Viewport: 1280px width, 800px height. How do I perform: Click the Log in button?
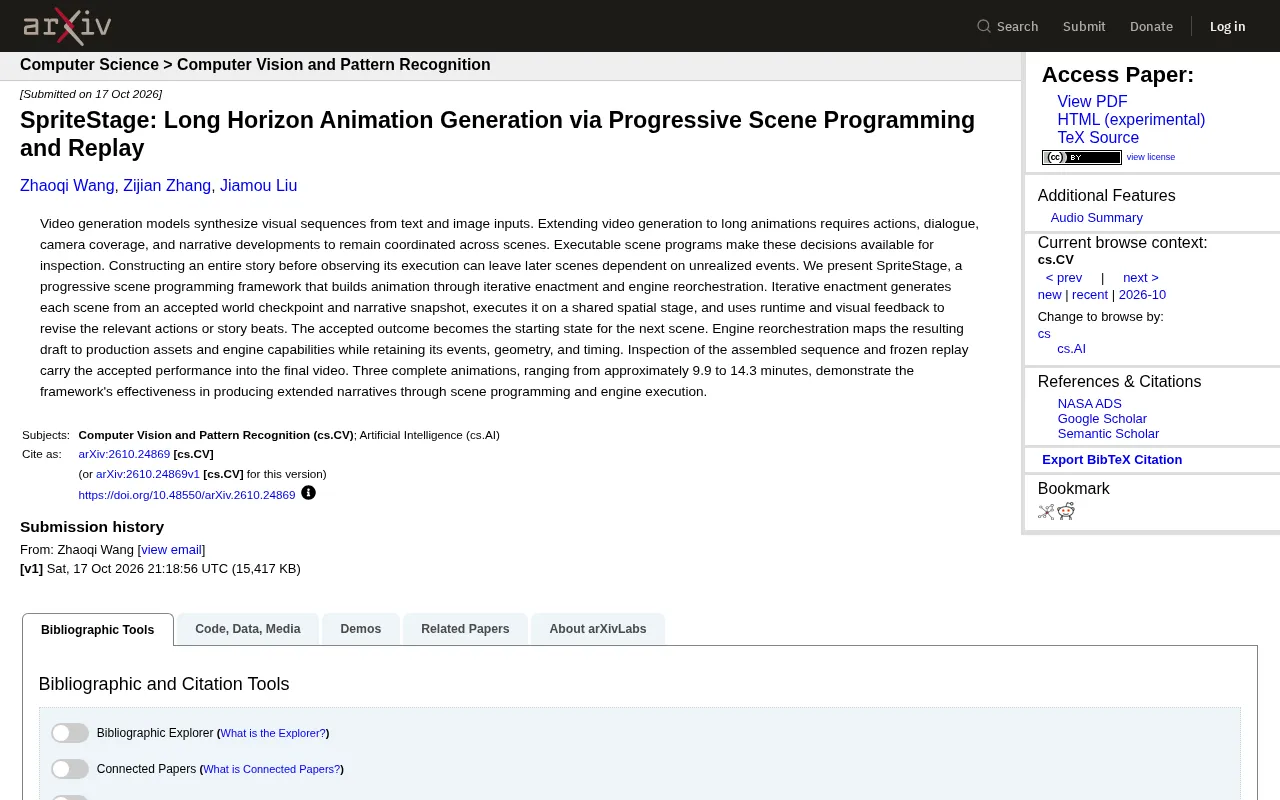click(x=1227, y=26)
